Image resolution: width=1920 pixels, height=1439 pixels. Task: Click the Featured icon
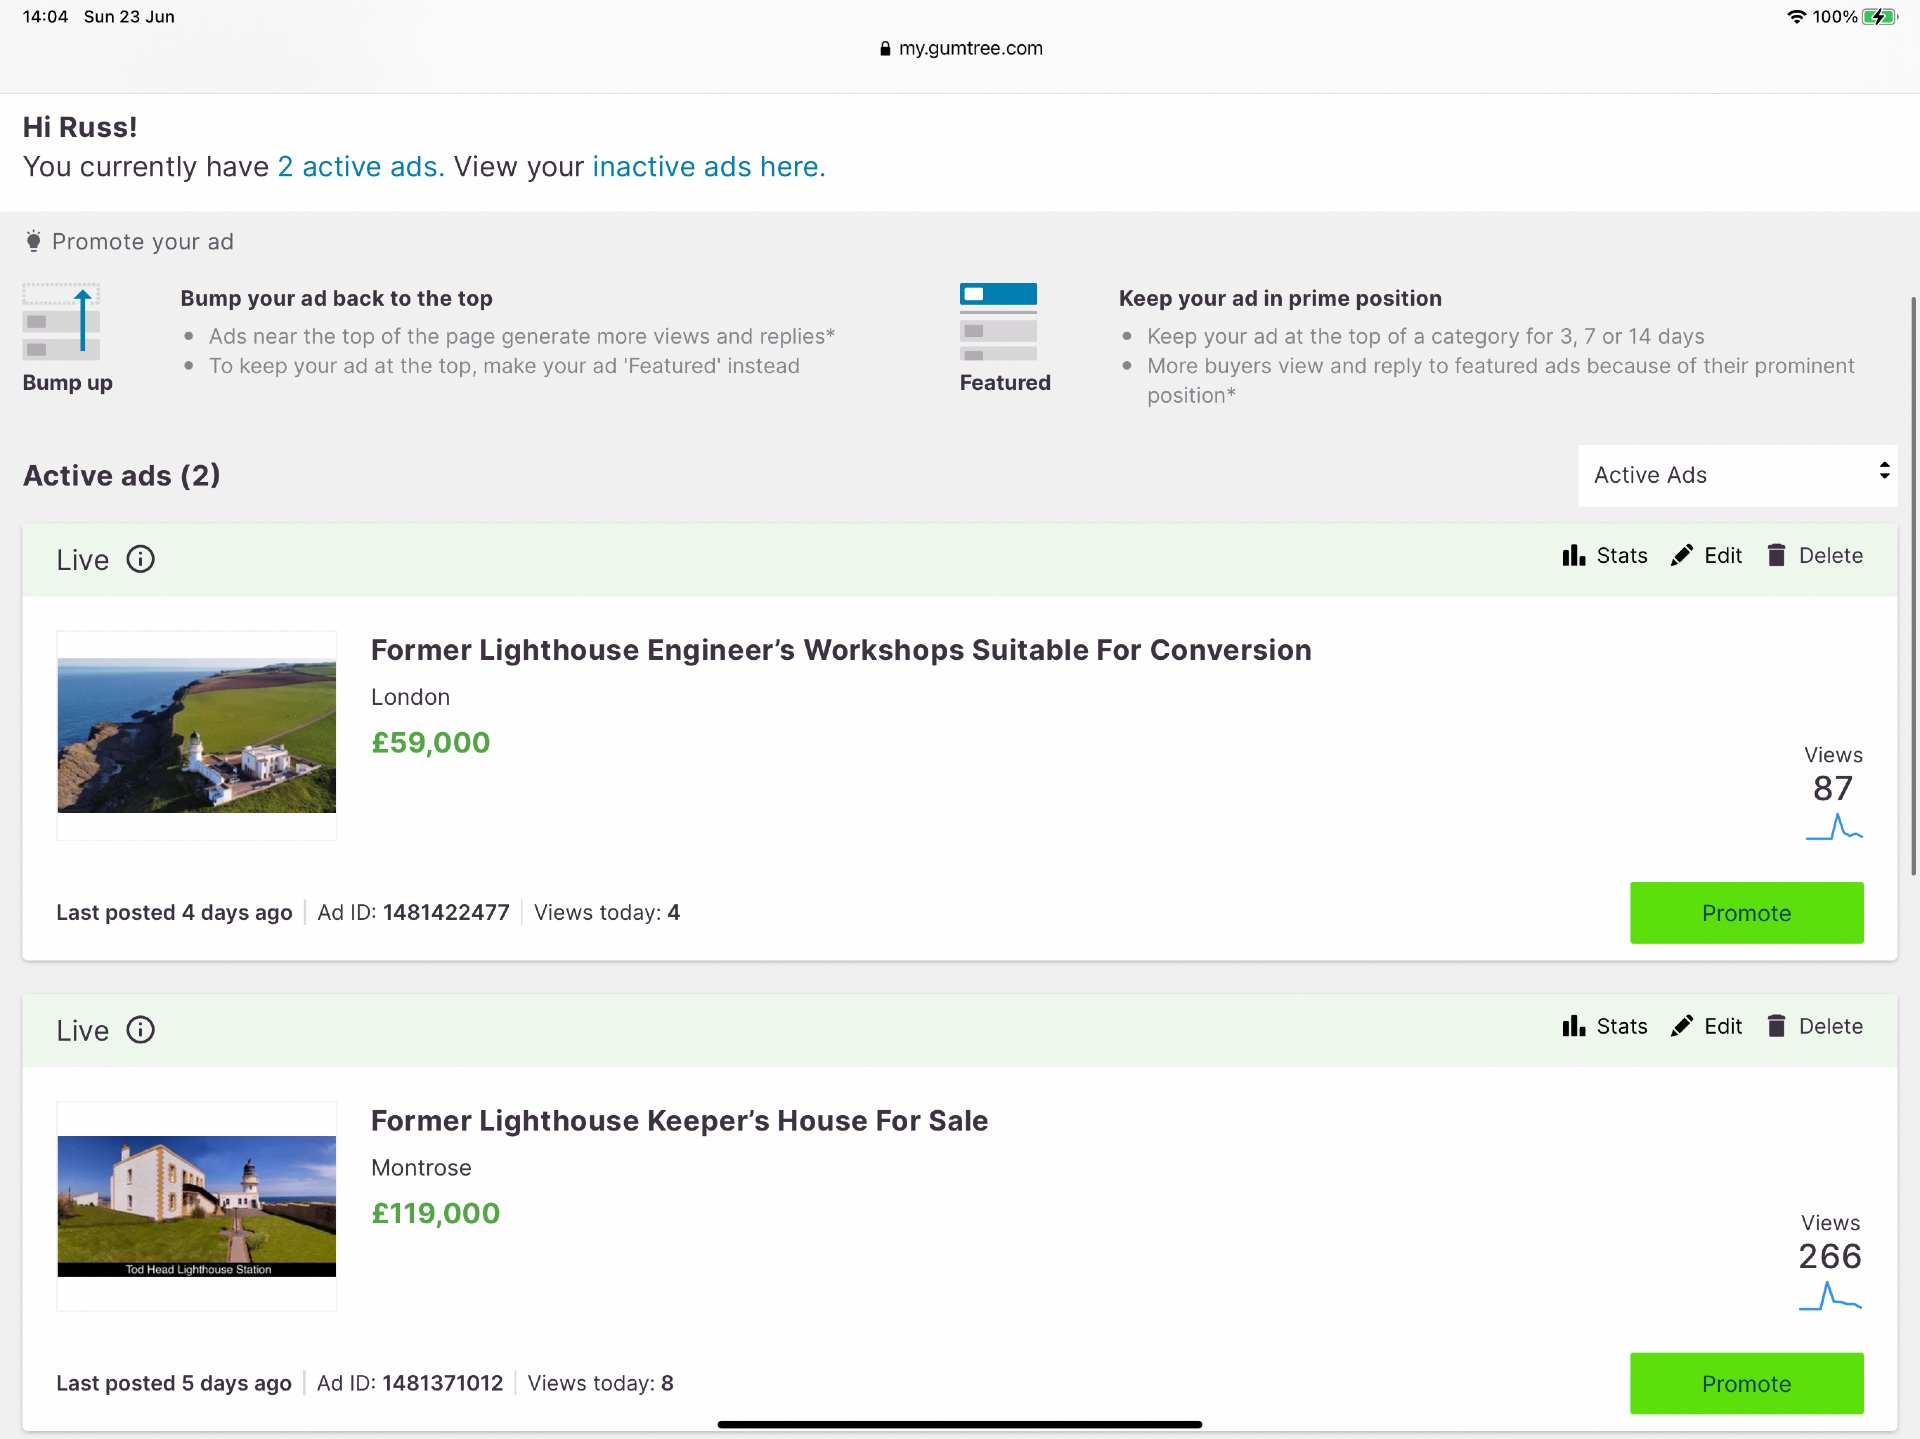[998, 322]
